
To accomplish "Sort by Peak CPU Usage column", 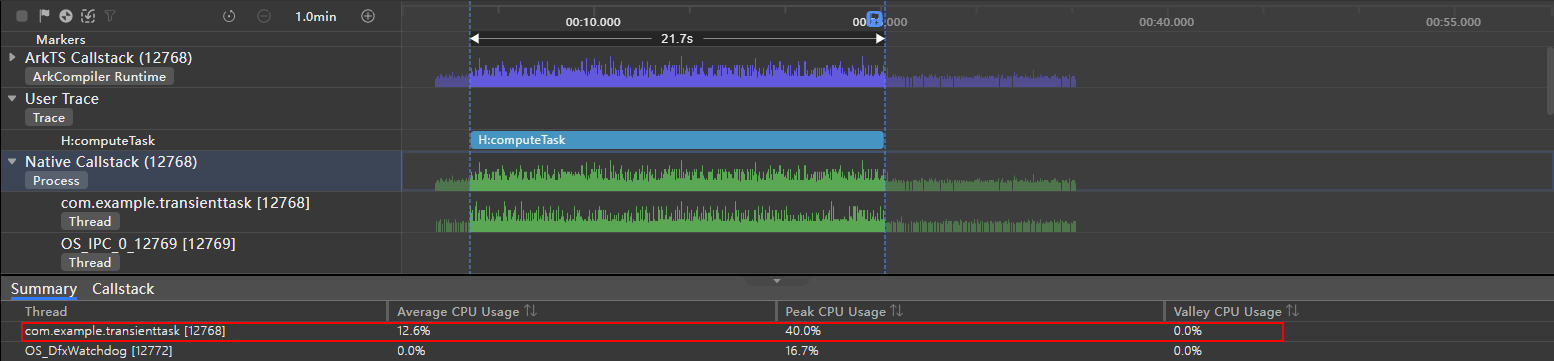I will tap(895, 312).
